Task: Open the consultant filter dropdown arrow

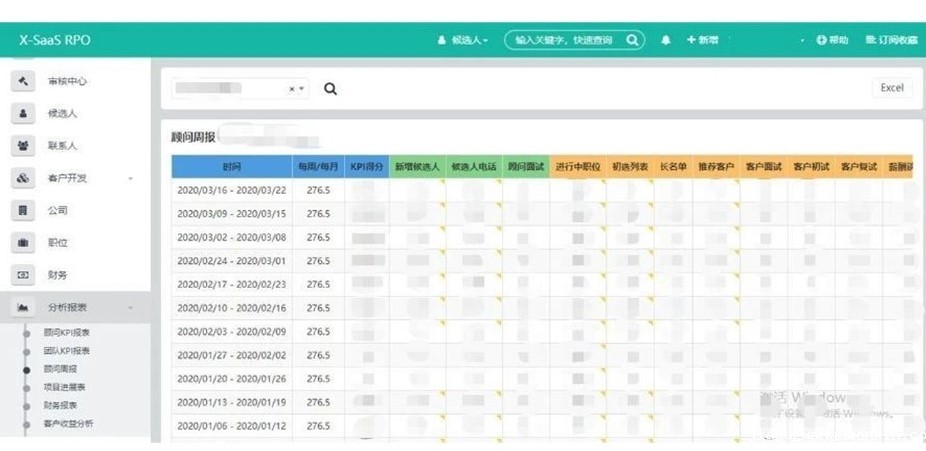Action: pos(303,89)
